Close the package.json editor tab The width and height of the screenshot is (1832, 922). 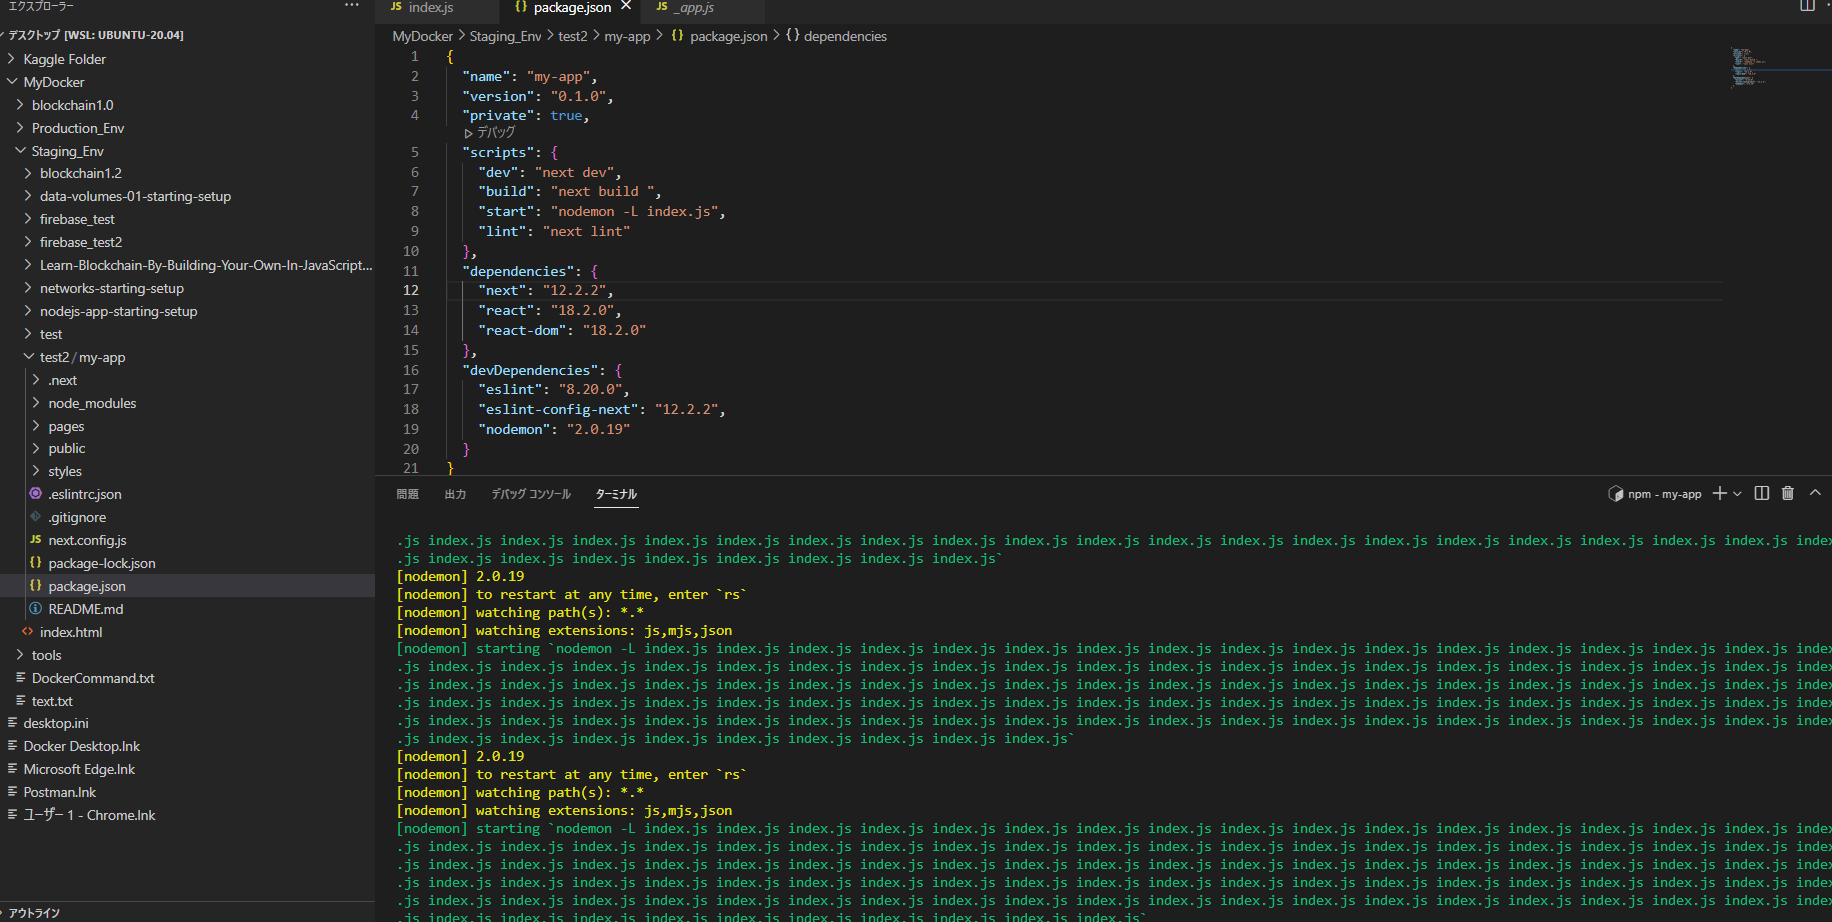point(626,7)
